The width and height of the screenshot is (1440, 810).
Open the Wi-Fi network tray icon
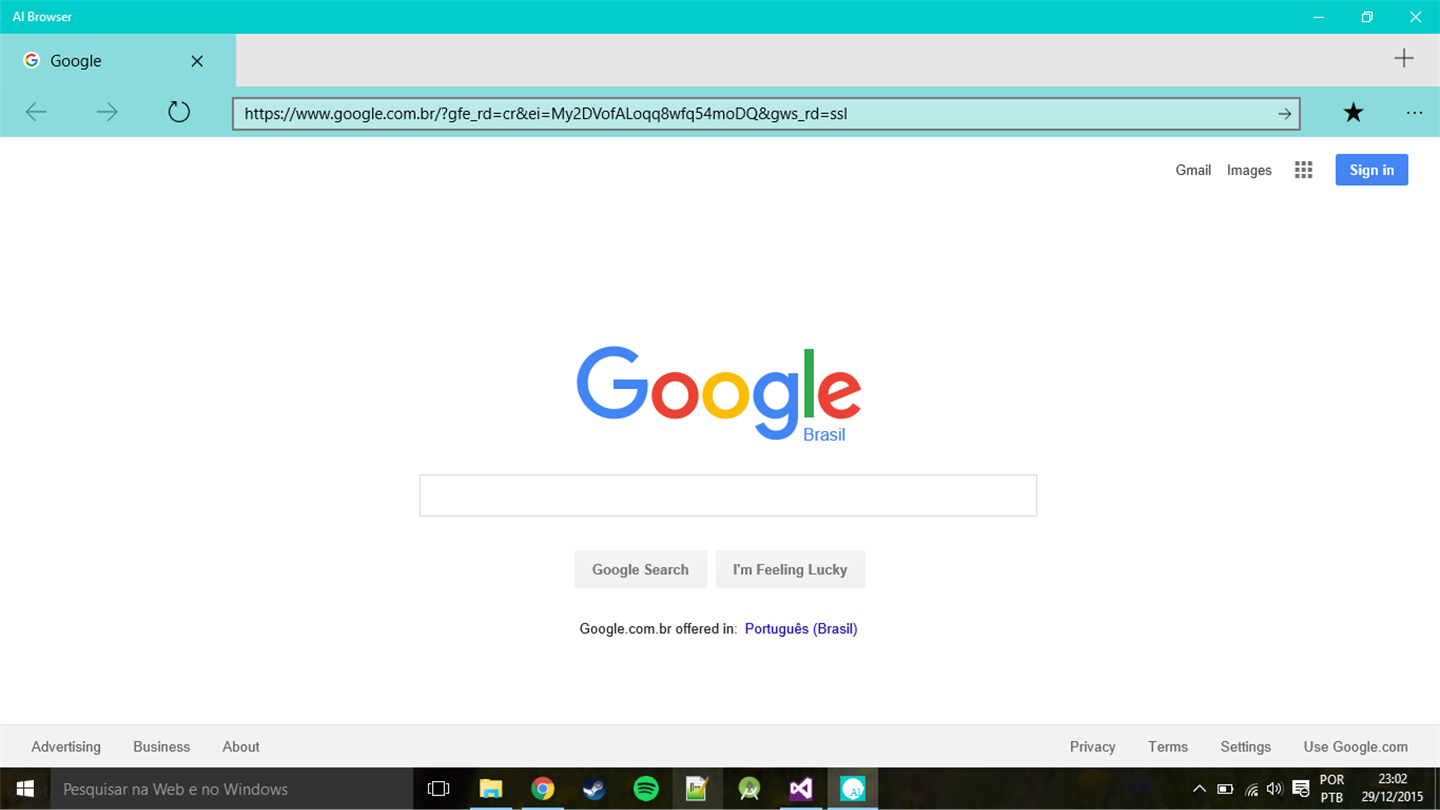tap(1251, 789)
